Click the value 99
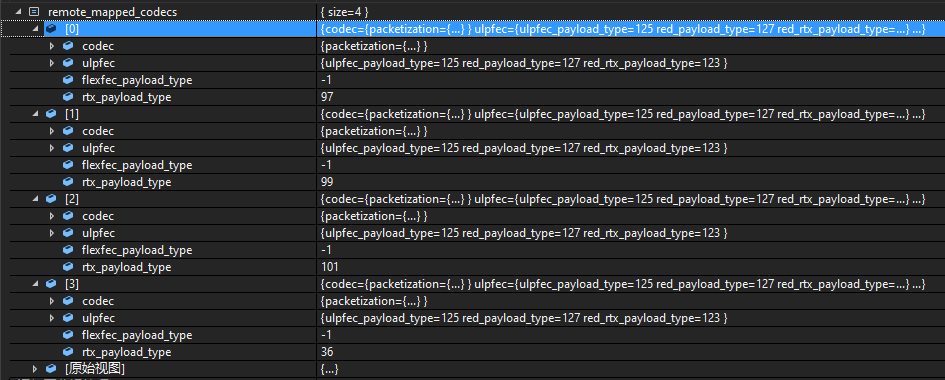 [x=327, y=182]
